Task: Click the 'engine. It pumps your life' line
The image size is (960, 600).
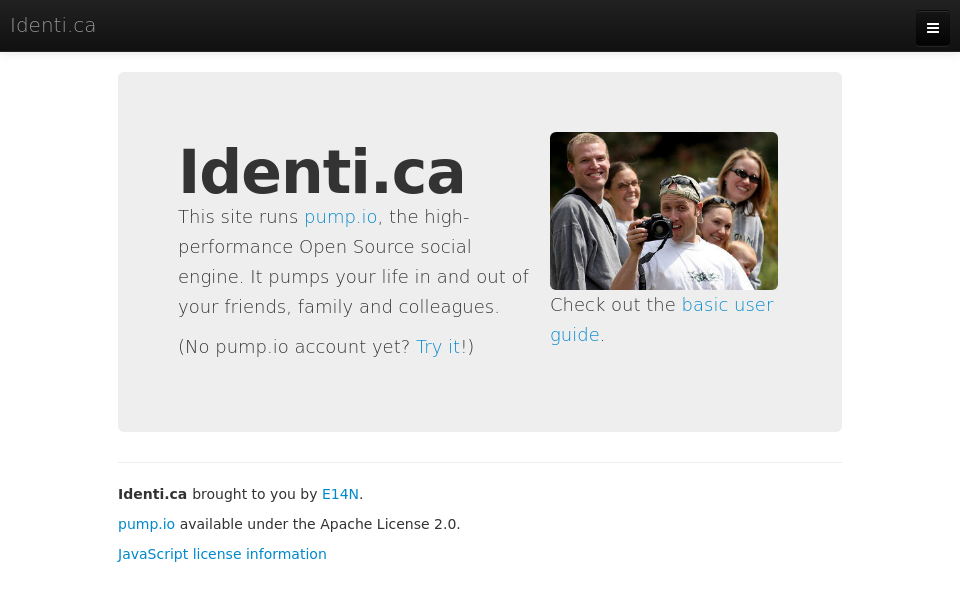Action: (x=353, y=277)
